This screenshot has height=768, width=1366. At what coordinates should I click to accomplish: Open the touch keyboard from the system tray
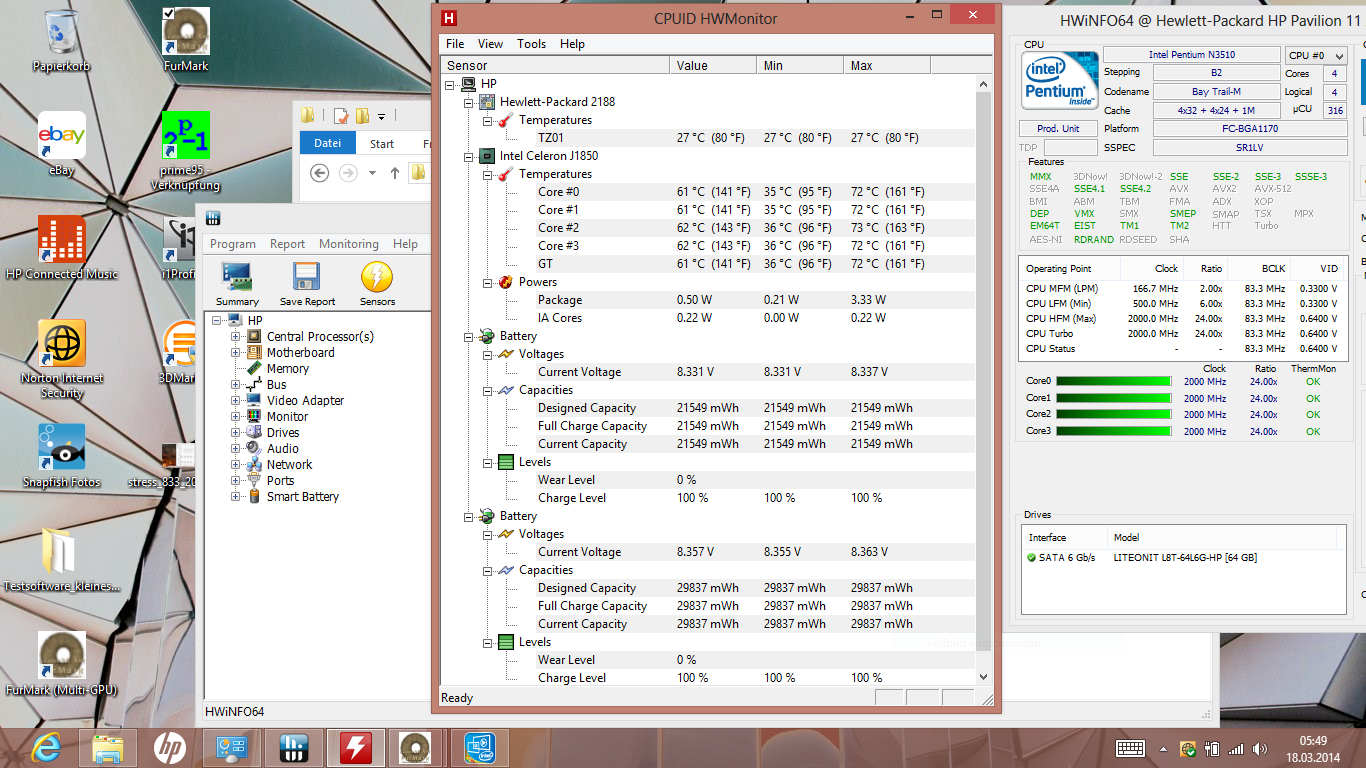click(1130, 748)
